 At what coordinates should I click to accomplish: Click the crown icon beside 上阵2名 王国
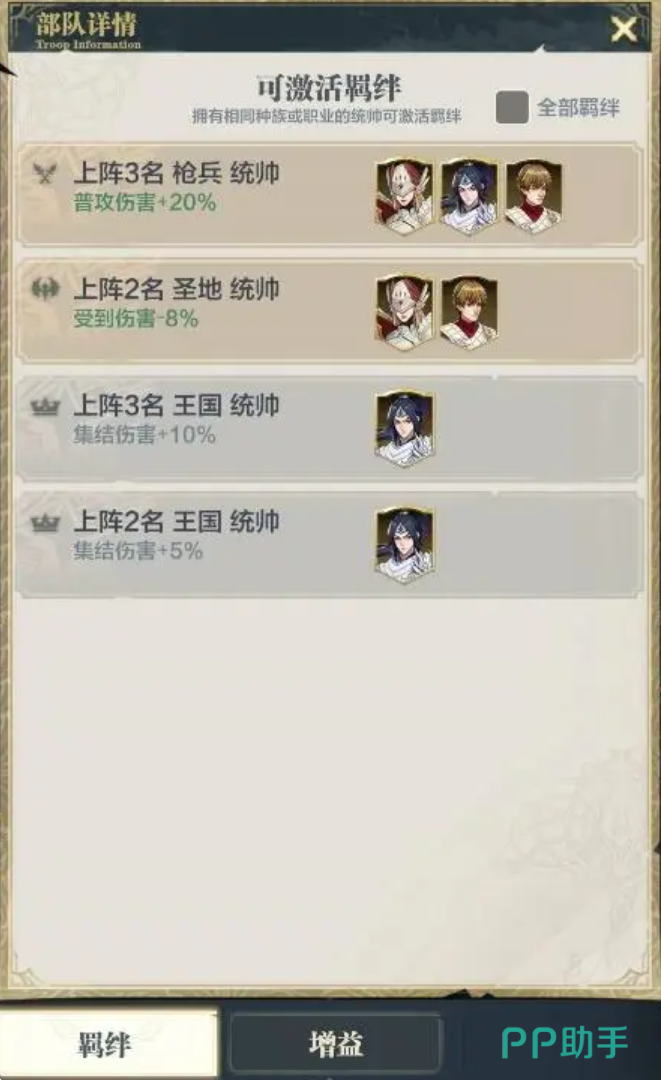(45, 523)
